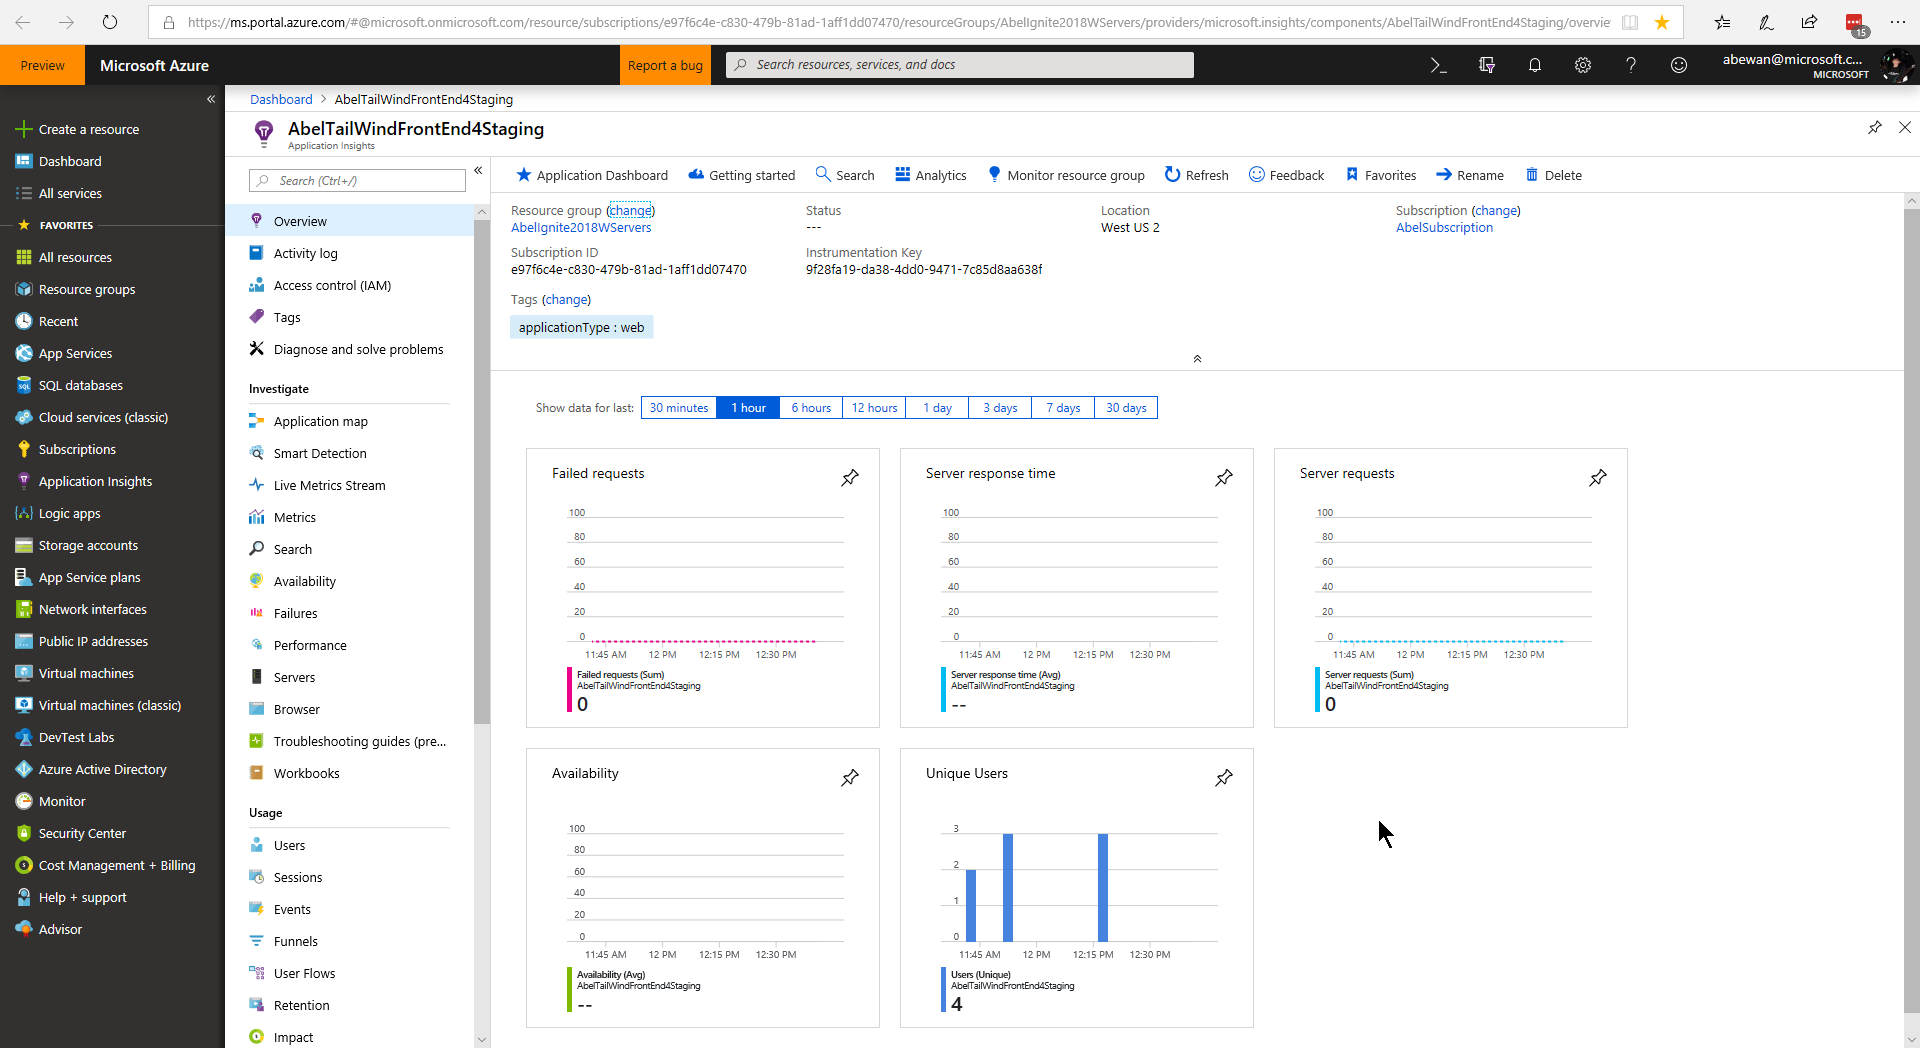
Task: Click Delete in the command bar
Action: 1554,175
